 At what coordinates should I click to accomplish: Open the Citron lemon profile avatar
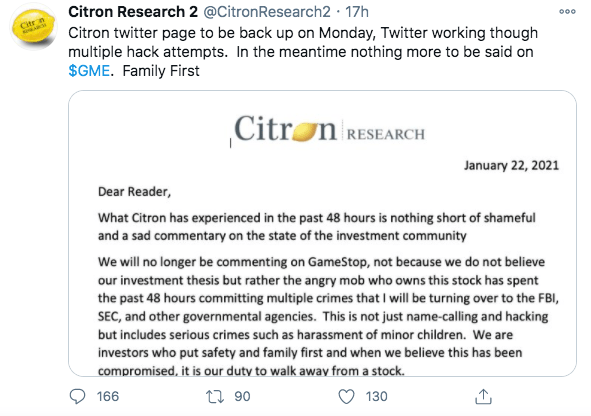33,28
